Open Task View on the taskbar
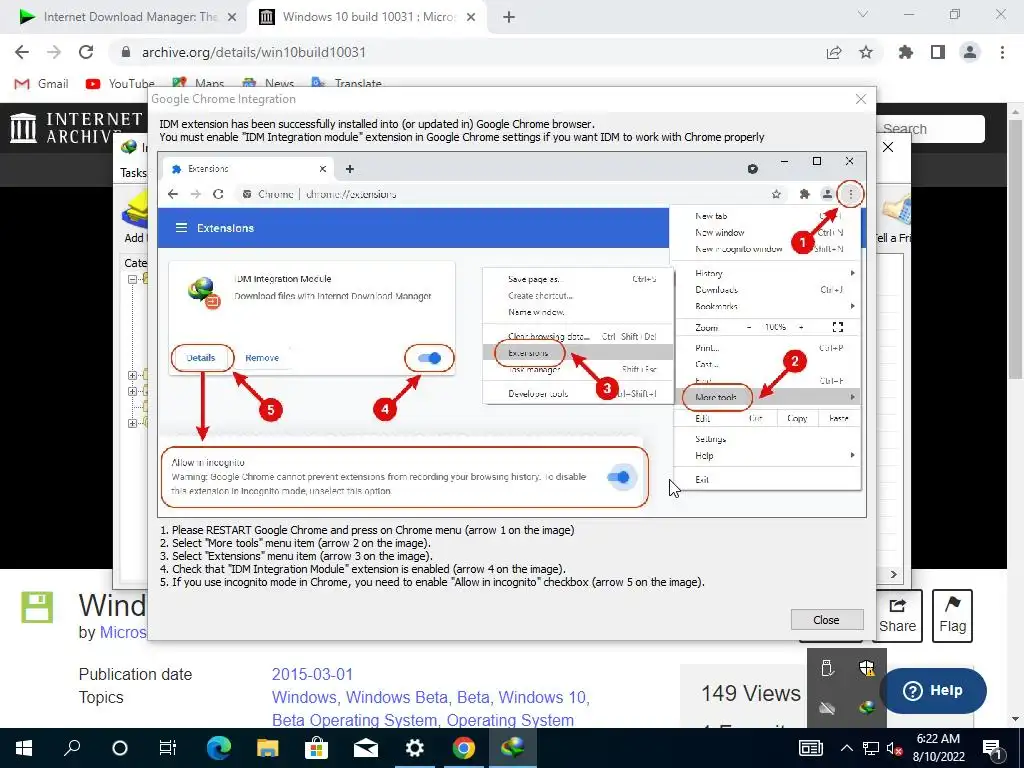1024x768 pixels. pos(168,748)
